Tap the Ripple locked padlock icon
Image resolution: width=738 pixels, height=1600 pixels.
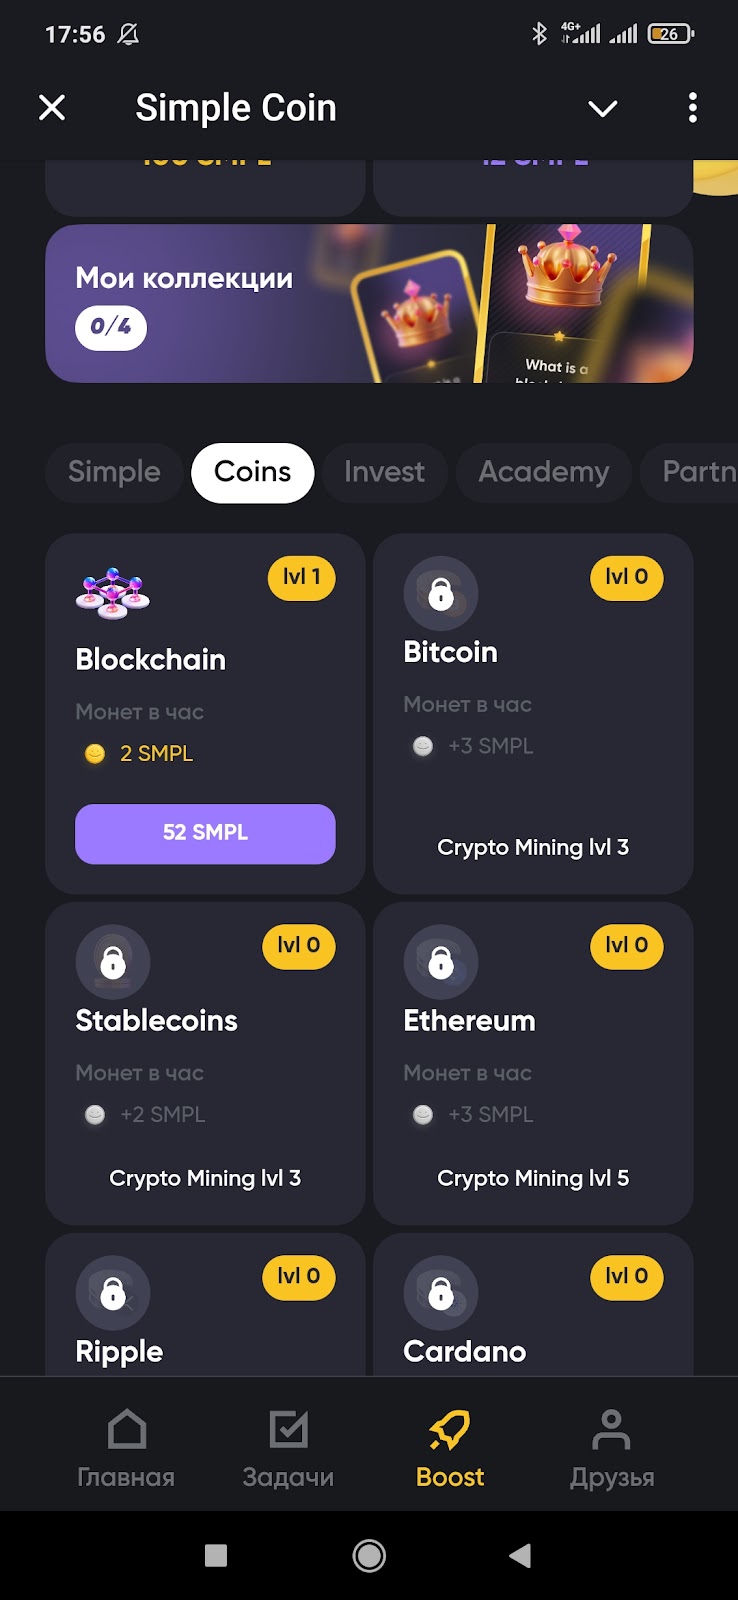coord(113,1292)
